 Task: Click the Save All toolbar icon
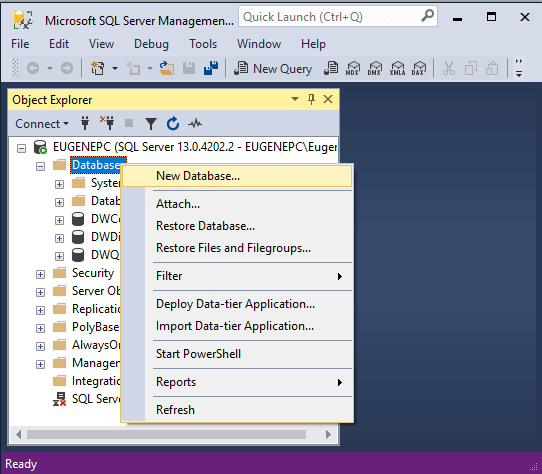tap(211, 68)
